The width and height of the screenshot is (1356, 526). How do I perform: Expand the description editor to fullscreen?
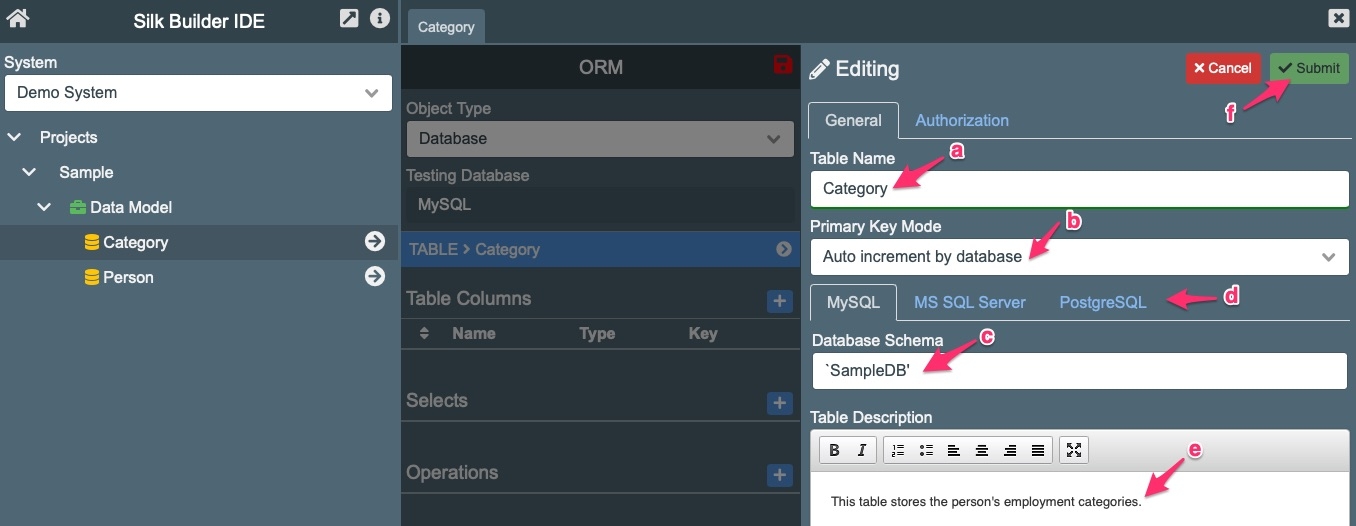coord(1073,451)
